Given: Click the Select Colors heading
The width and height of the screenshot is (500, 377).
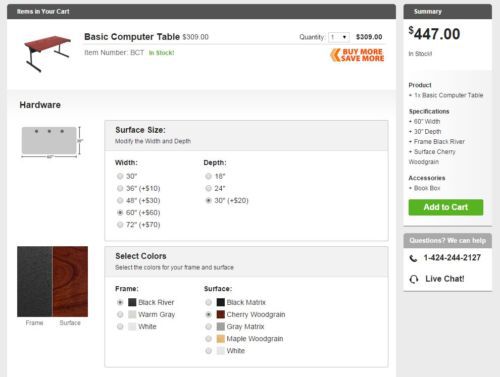Looking at the screenshot, I should 141,256.
